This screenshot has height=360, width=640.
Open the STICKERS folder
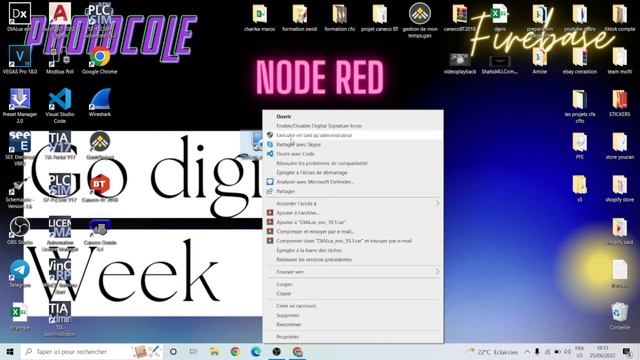point(620,103)
